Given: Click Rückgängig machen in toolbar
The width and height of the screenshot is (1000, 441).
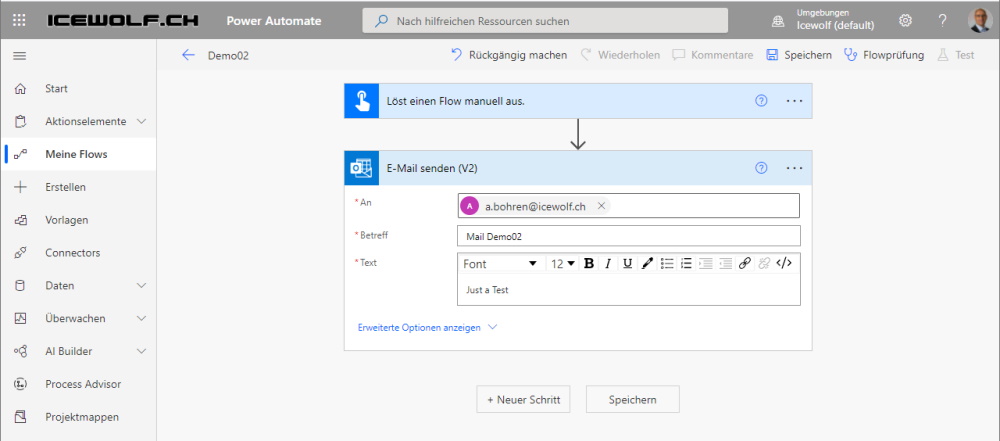Looking at the screenshot, I should click(509, 55).
